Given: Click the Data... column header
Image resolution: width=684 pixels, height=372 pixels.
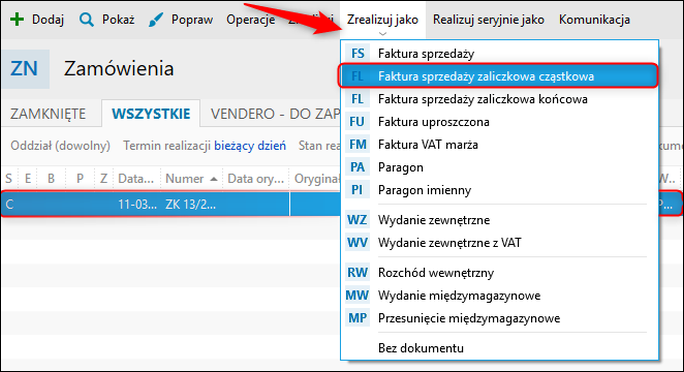Looking at the screenshot, I should [136, 179].
